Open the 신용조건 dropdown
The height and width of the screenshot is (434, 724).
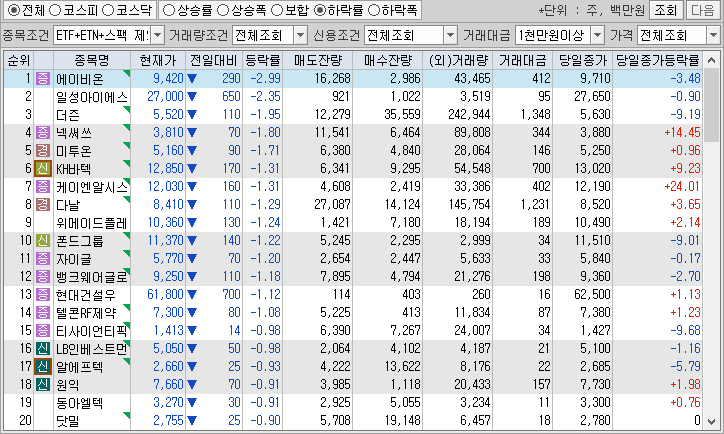[450, 35]
